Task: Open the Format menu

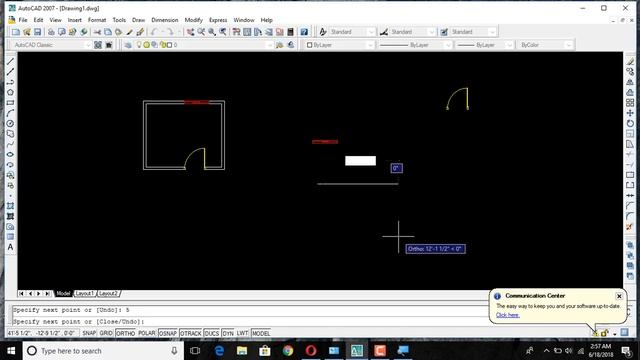Action: (97, 20)
